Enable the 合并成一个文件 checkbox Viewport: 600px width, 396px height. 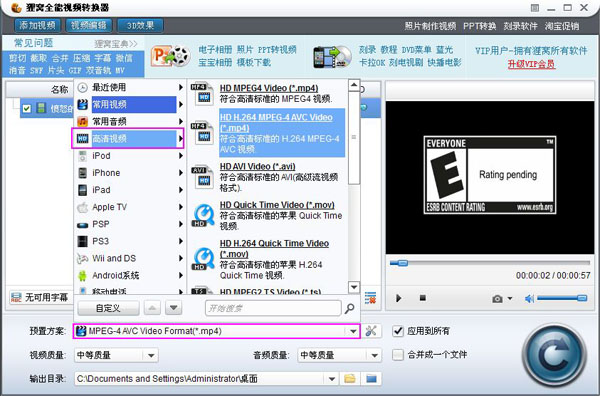pyautogui.click(x=398, y=355)
